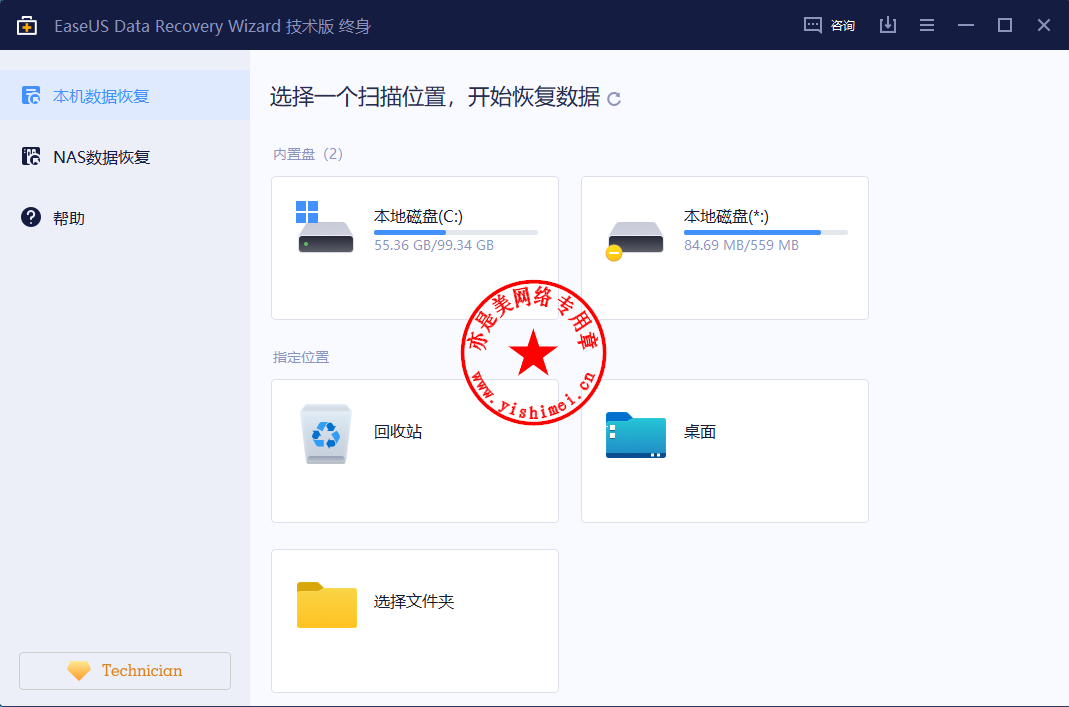Minimize the EaseUS window
The width and height of the screenshot is (1069, 707).
coord(965,26)
